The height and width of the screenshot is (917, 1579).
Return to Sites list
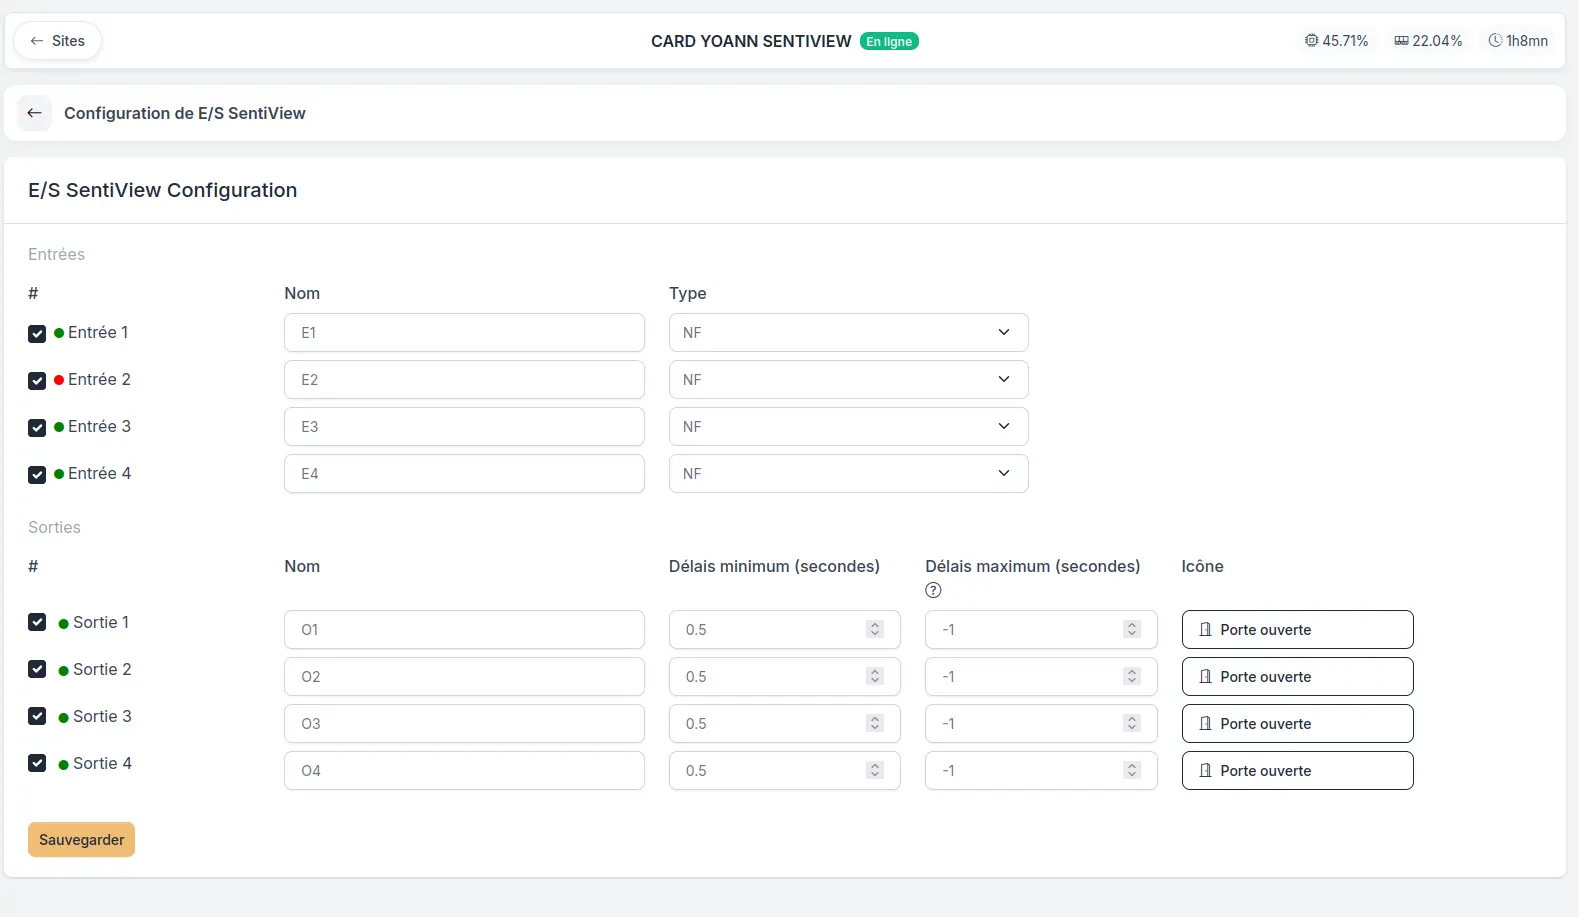(x=57, y=41)
